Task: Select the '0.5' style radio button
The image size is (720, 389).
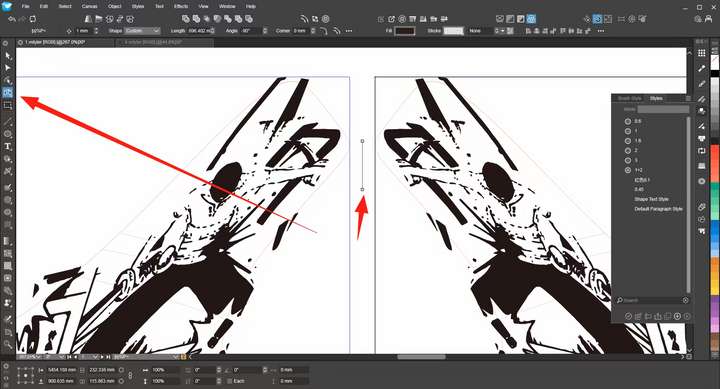Action: click(628, 121)
